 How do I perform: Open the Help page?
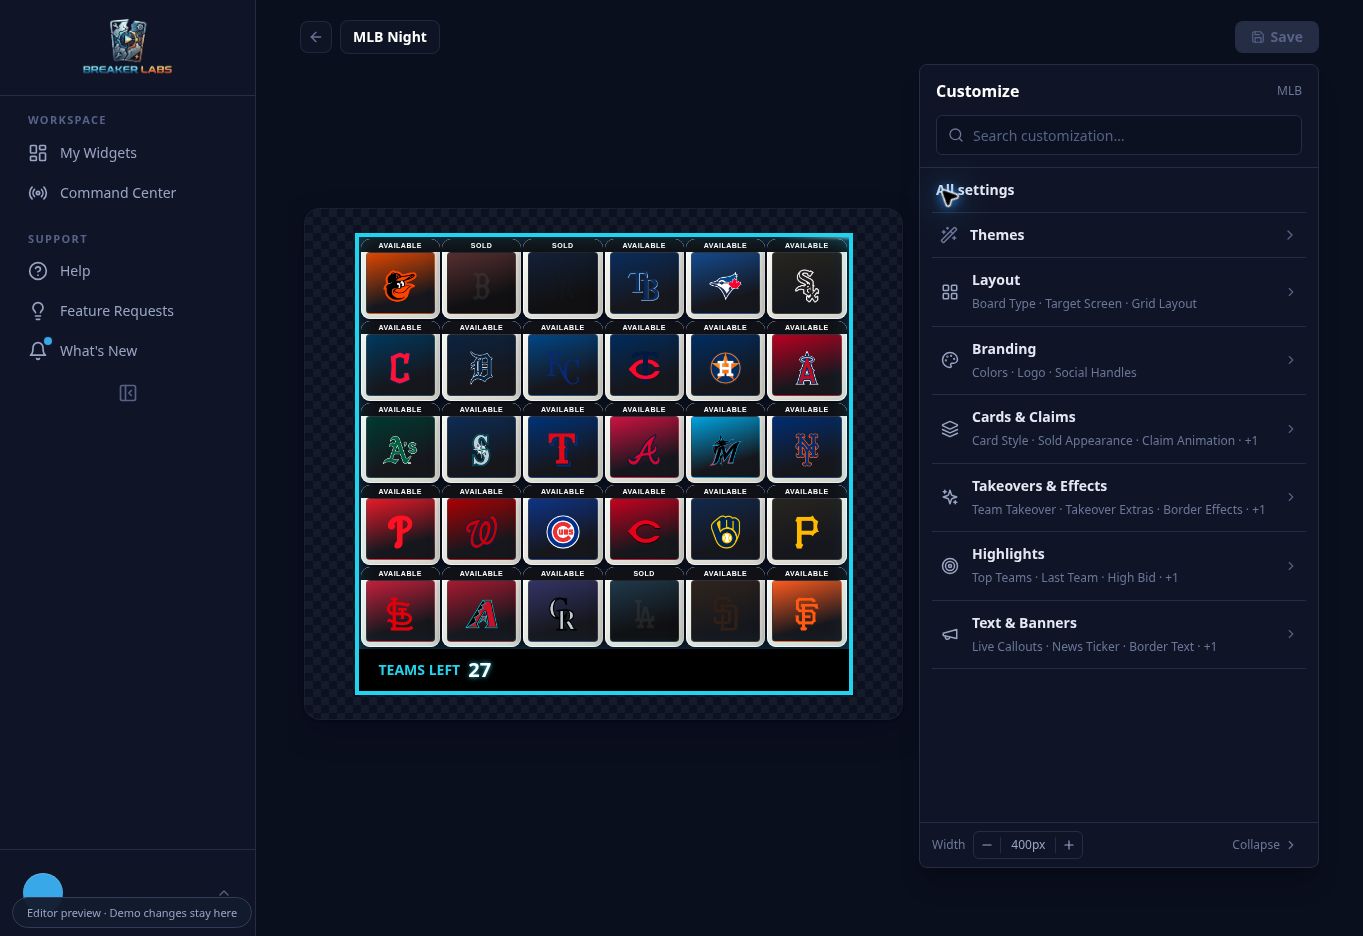tap(75, 271)
